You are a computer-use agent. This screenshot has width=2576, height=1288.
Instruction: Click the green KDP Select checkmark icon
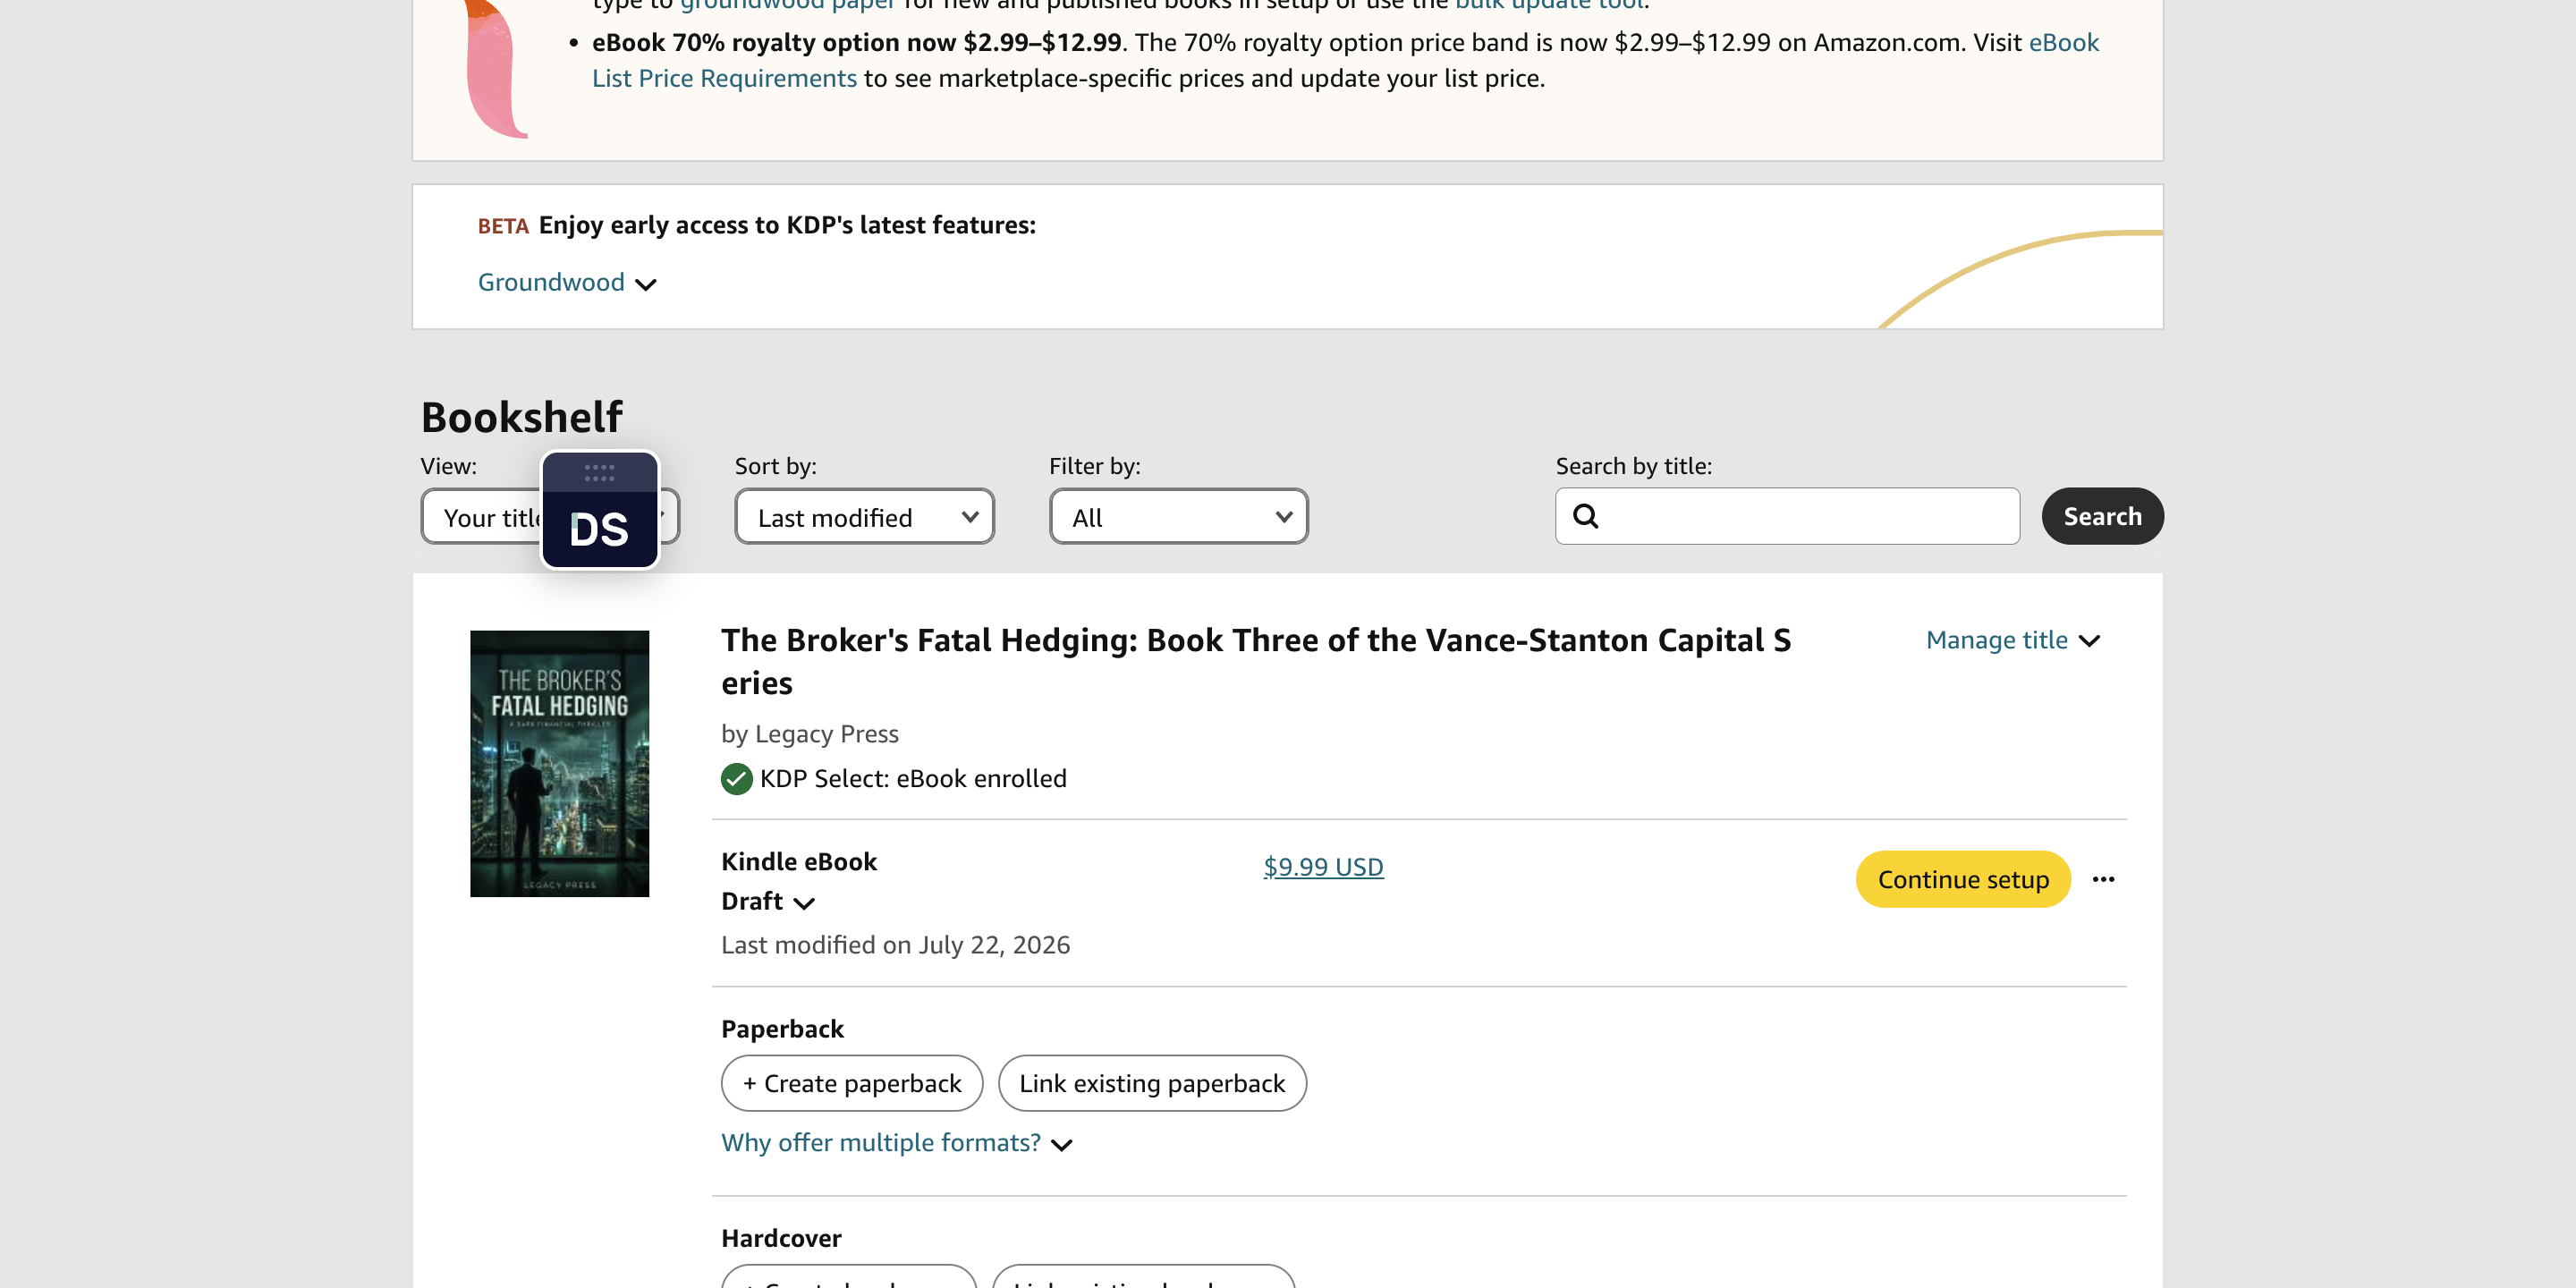coord(736,778)
